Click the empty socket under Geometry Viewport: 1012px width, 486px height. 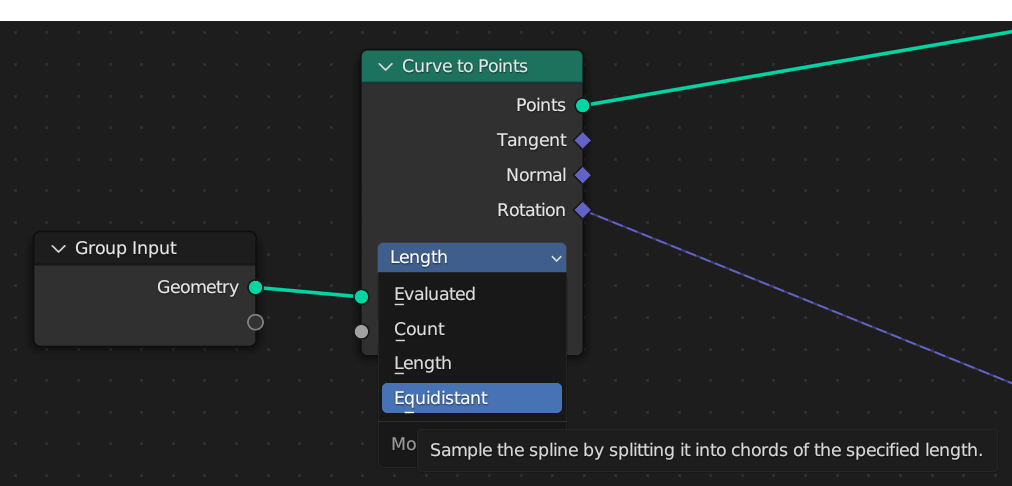[256, 322]
